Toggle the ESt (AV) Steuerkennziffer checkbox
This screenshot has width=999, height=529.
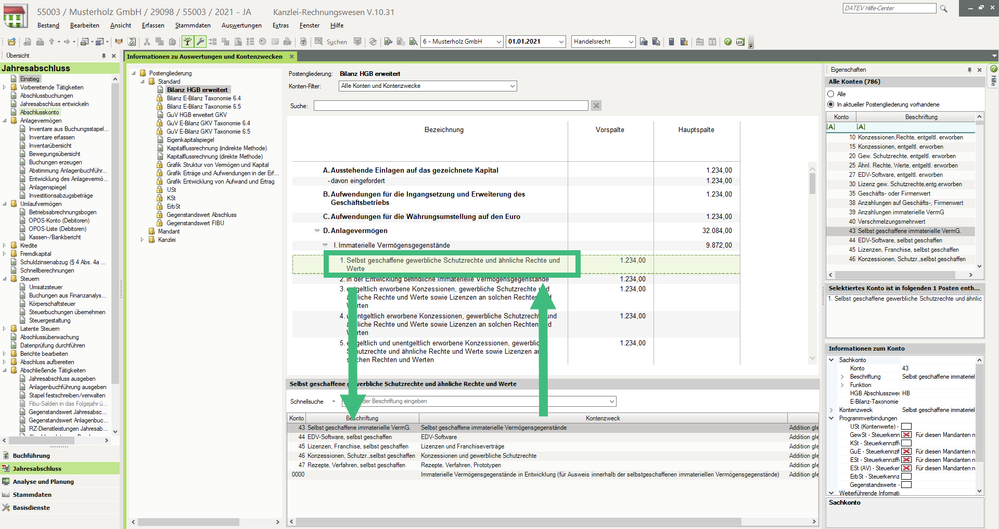coord(906,468)
